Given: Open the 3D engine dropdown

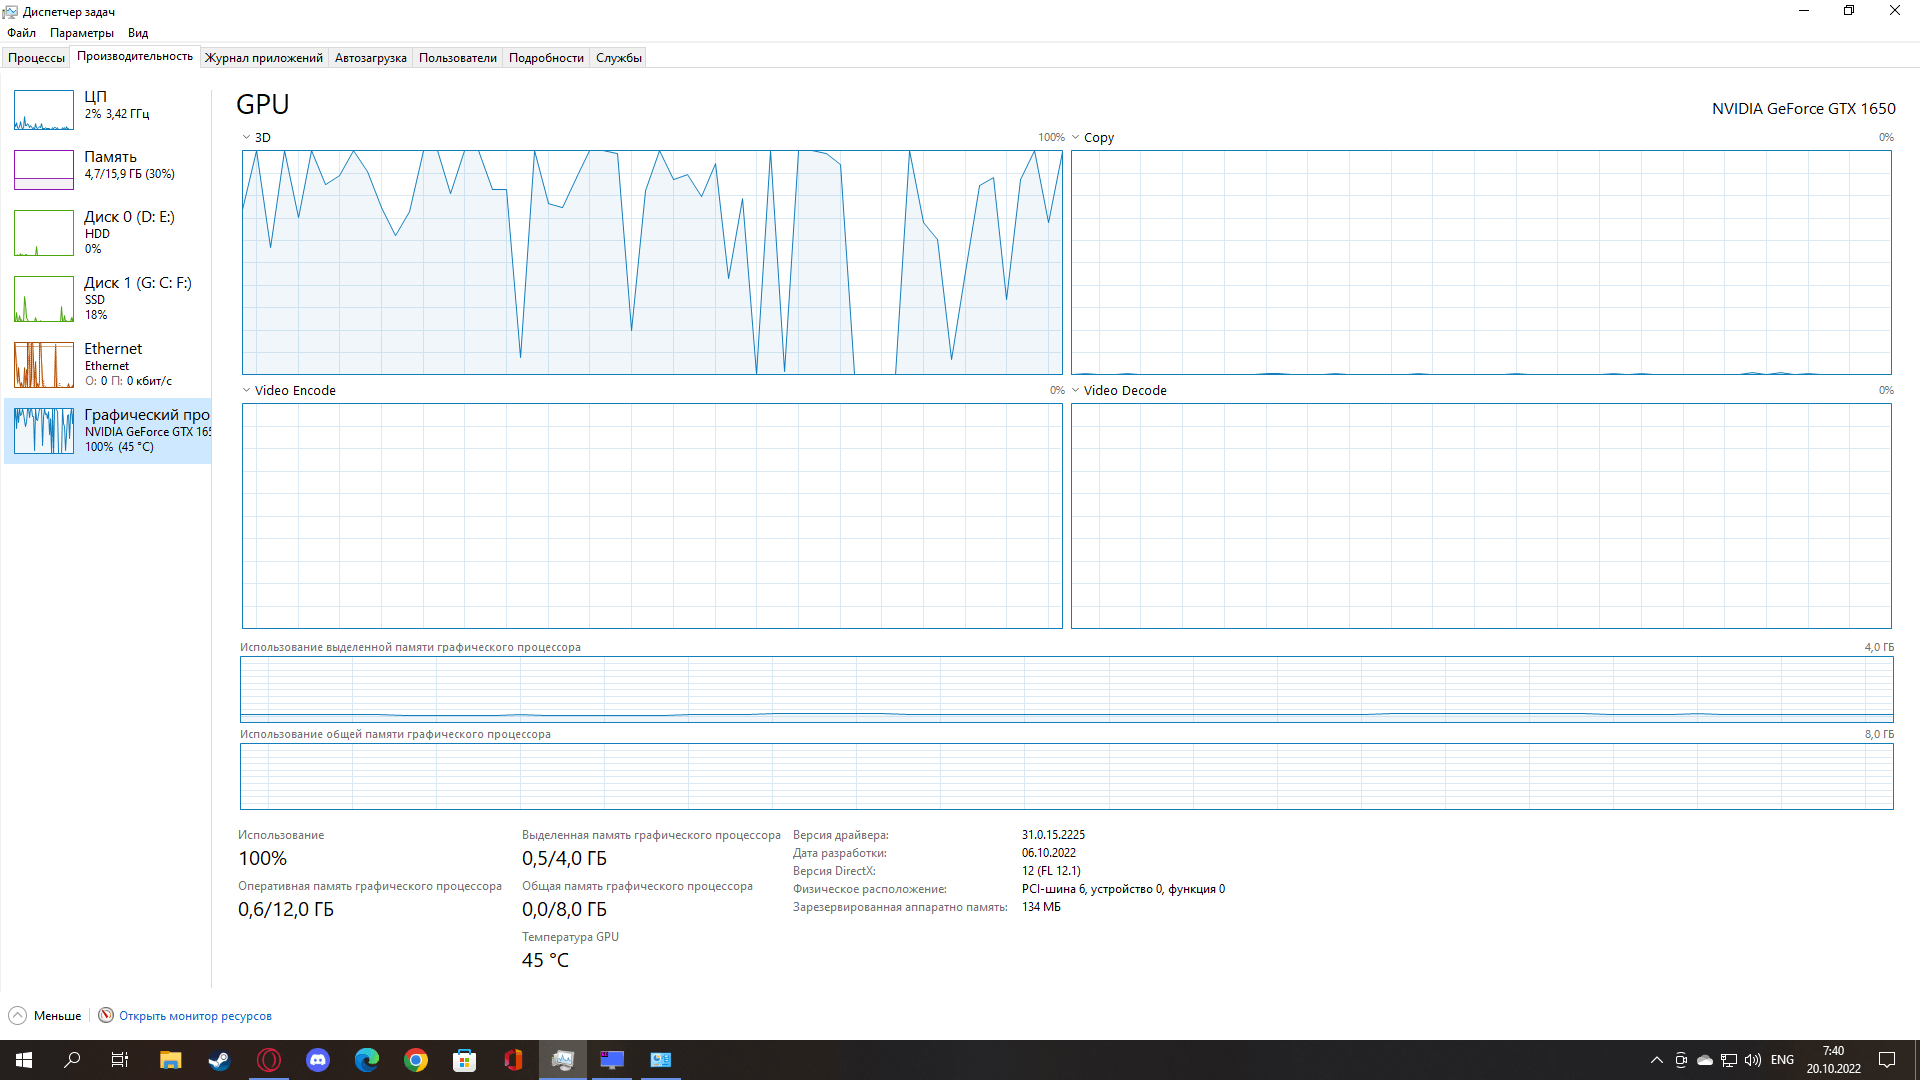Looking at the screenshot, I should click(x=246, y=138).
